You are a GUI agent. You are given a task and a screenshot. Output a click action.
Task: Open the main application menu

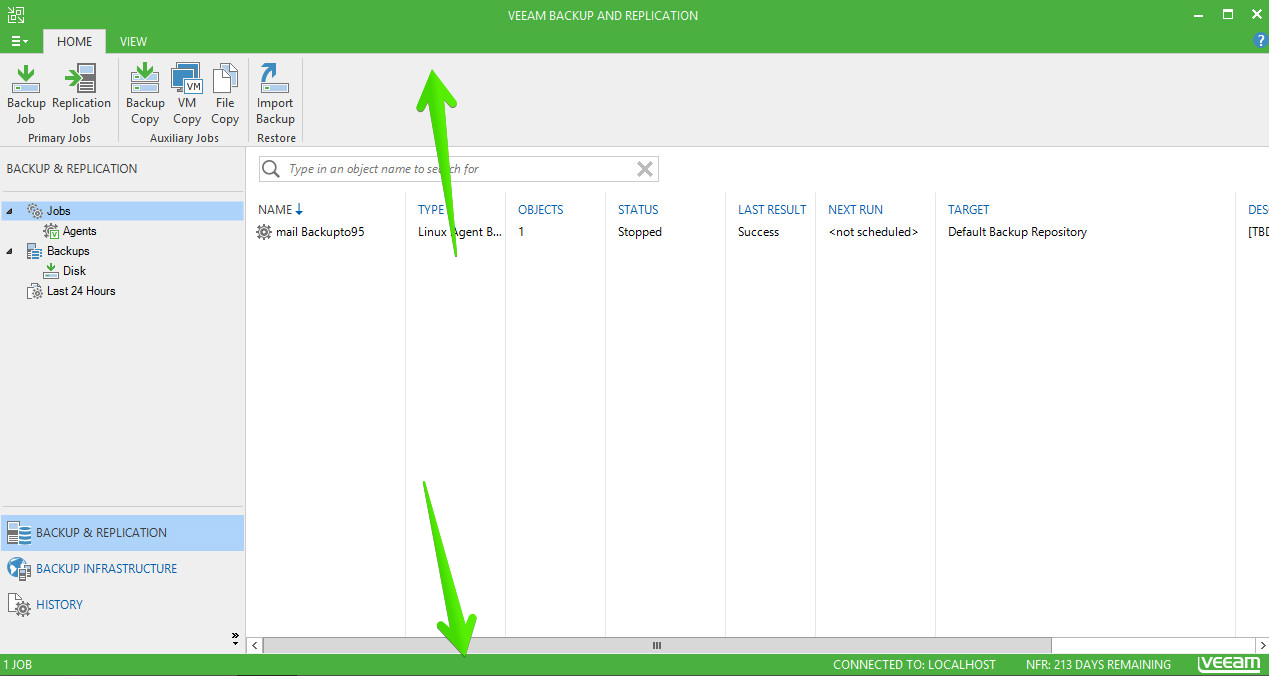19,41
